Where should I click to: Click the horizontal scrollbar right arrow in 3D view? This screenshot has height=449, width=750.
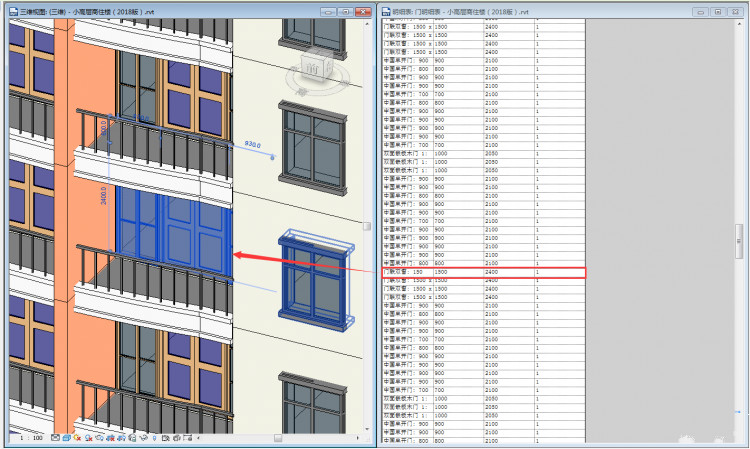click(358, 438)
